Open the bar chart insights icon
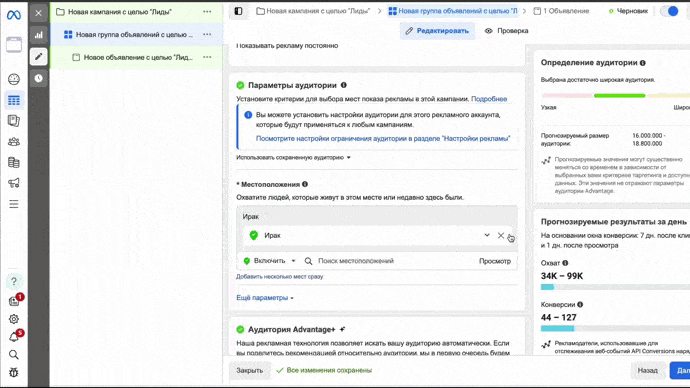 [39, 35]
